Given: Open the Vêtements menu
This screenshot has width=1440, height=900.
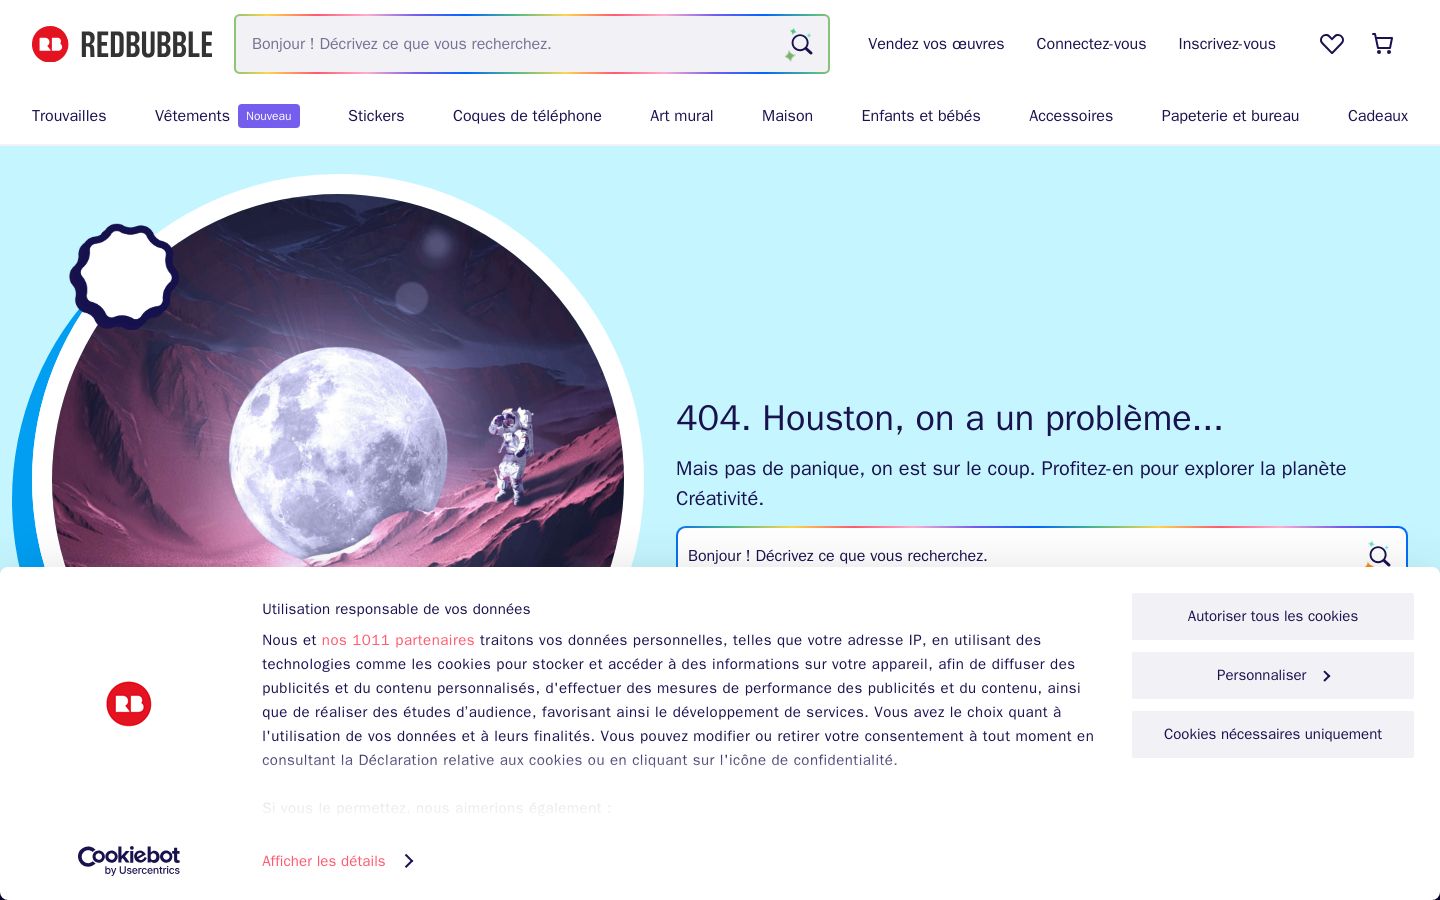Looking at the screenshot, I should coord(192,116).
